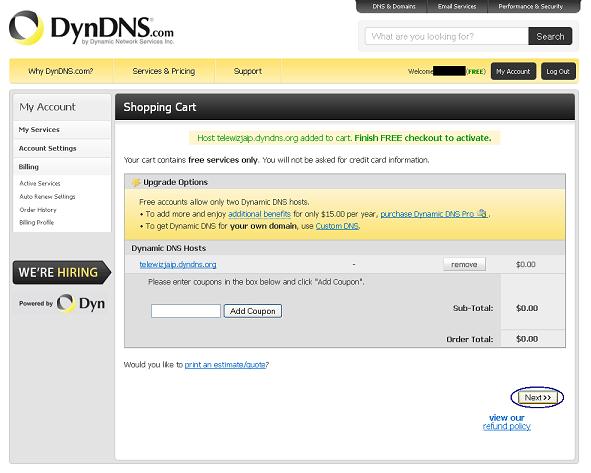591x473 pixels.
Task: Open Why DynDNS.com? menu item
Action: [61, 71]
